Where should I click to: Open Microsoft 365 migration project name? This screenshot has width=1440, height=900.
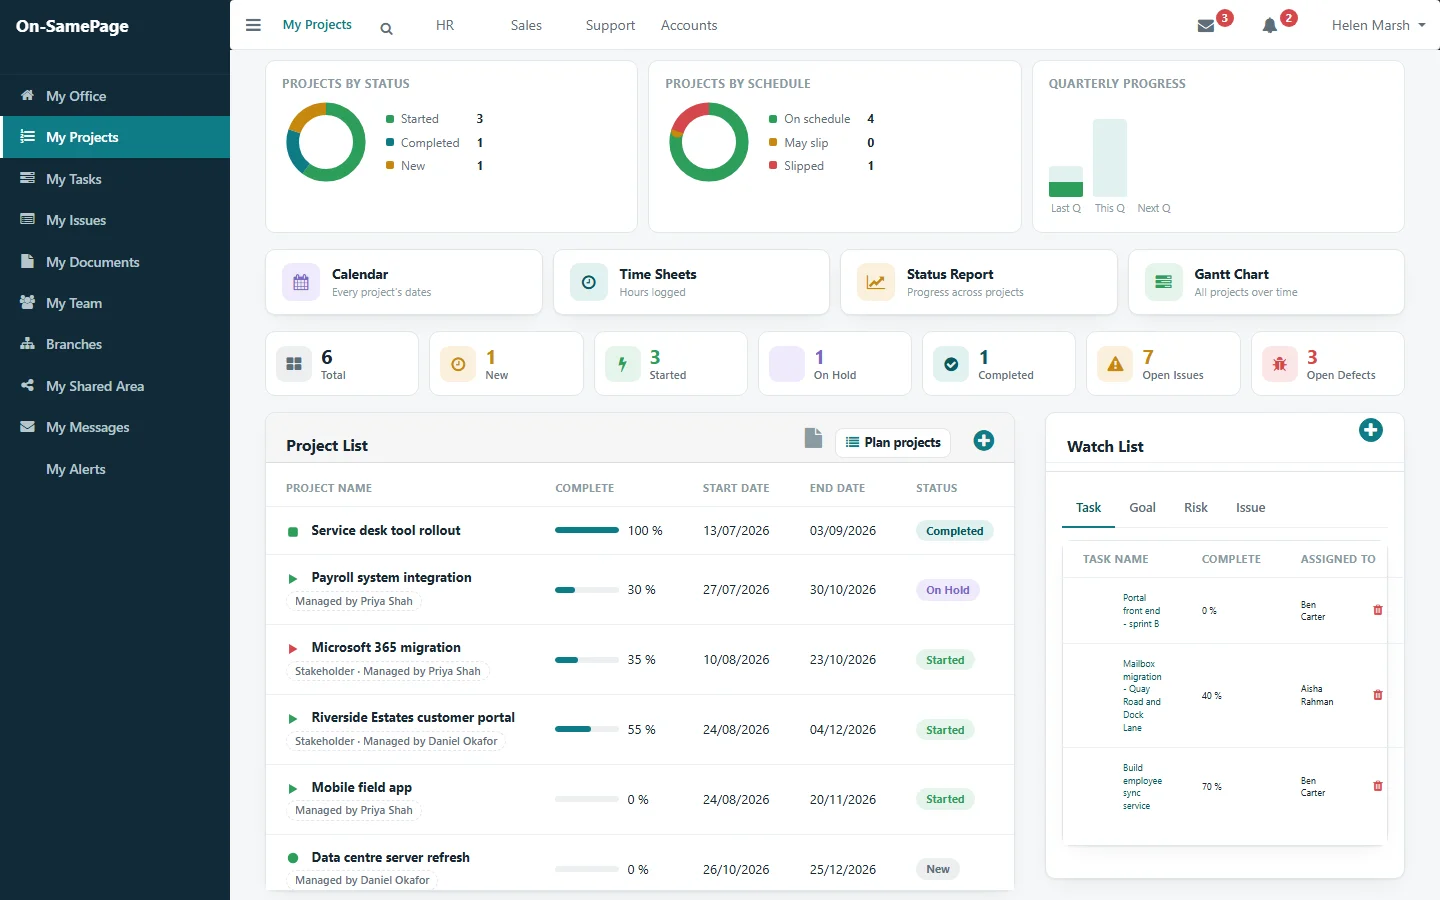[386, 647]
